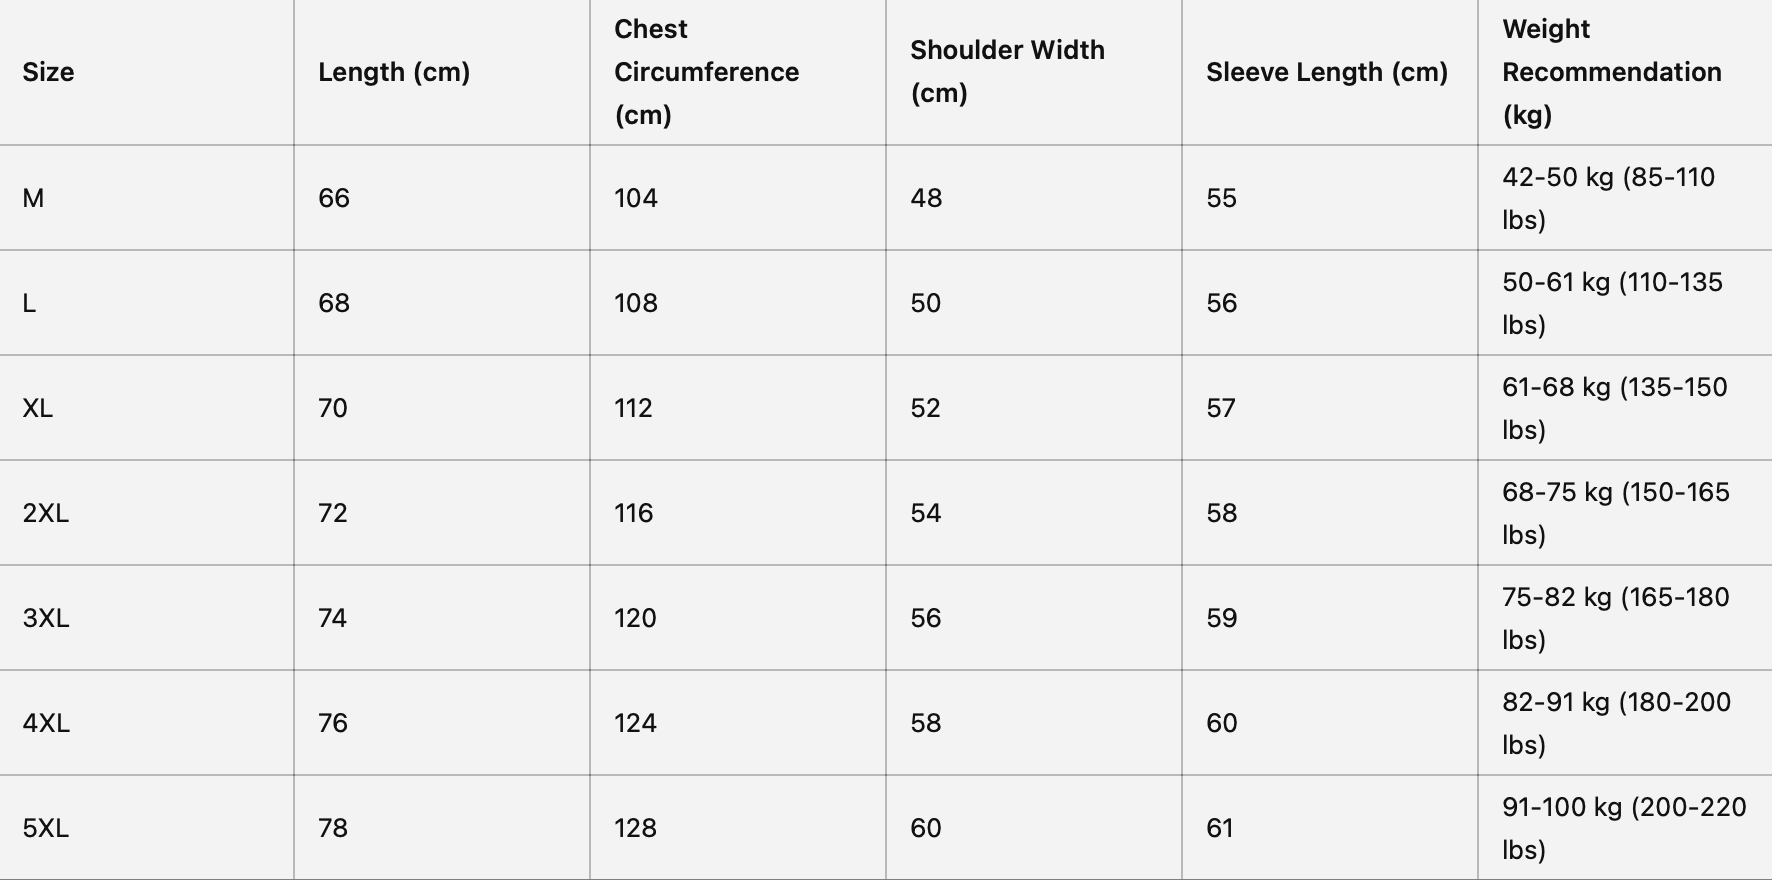Select the M size cell

pyautogui.click(x=34, y=198)
